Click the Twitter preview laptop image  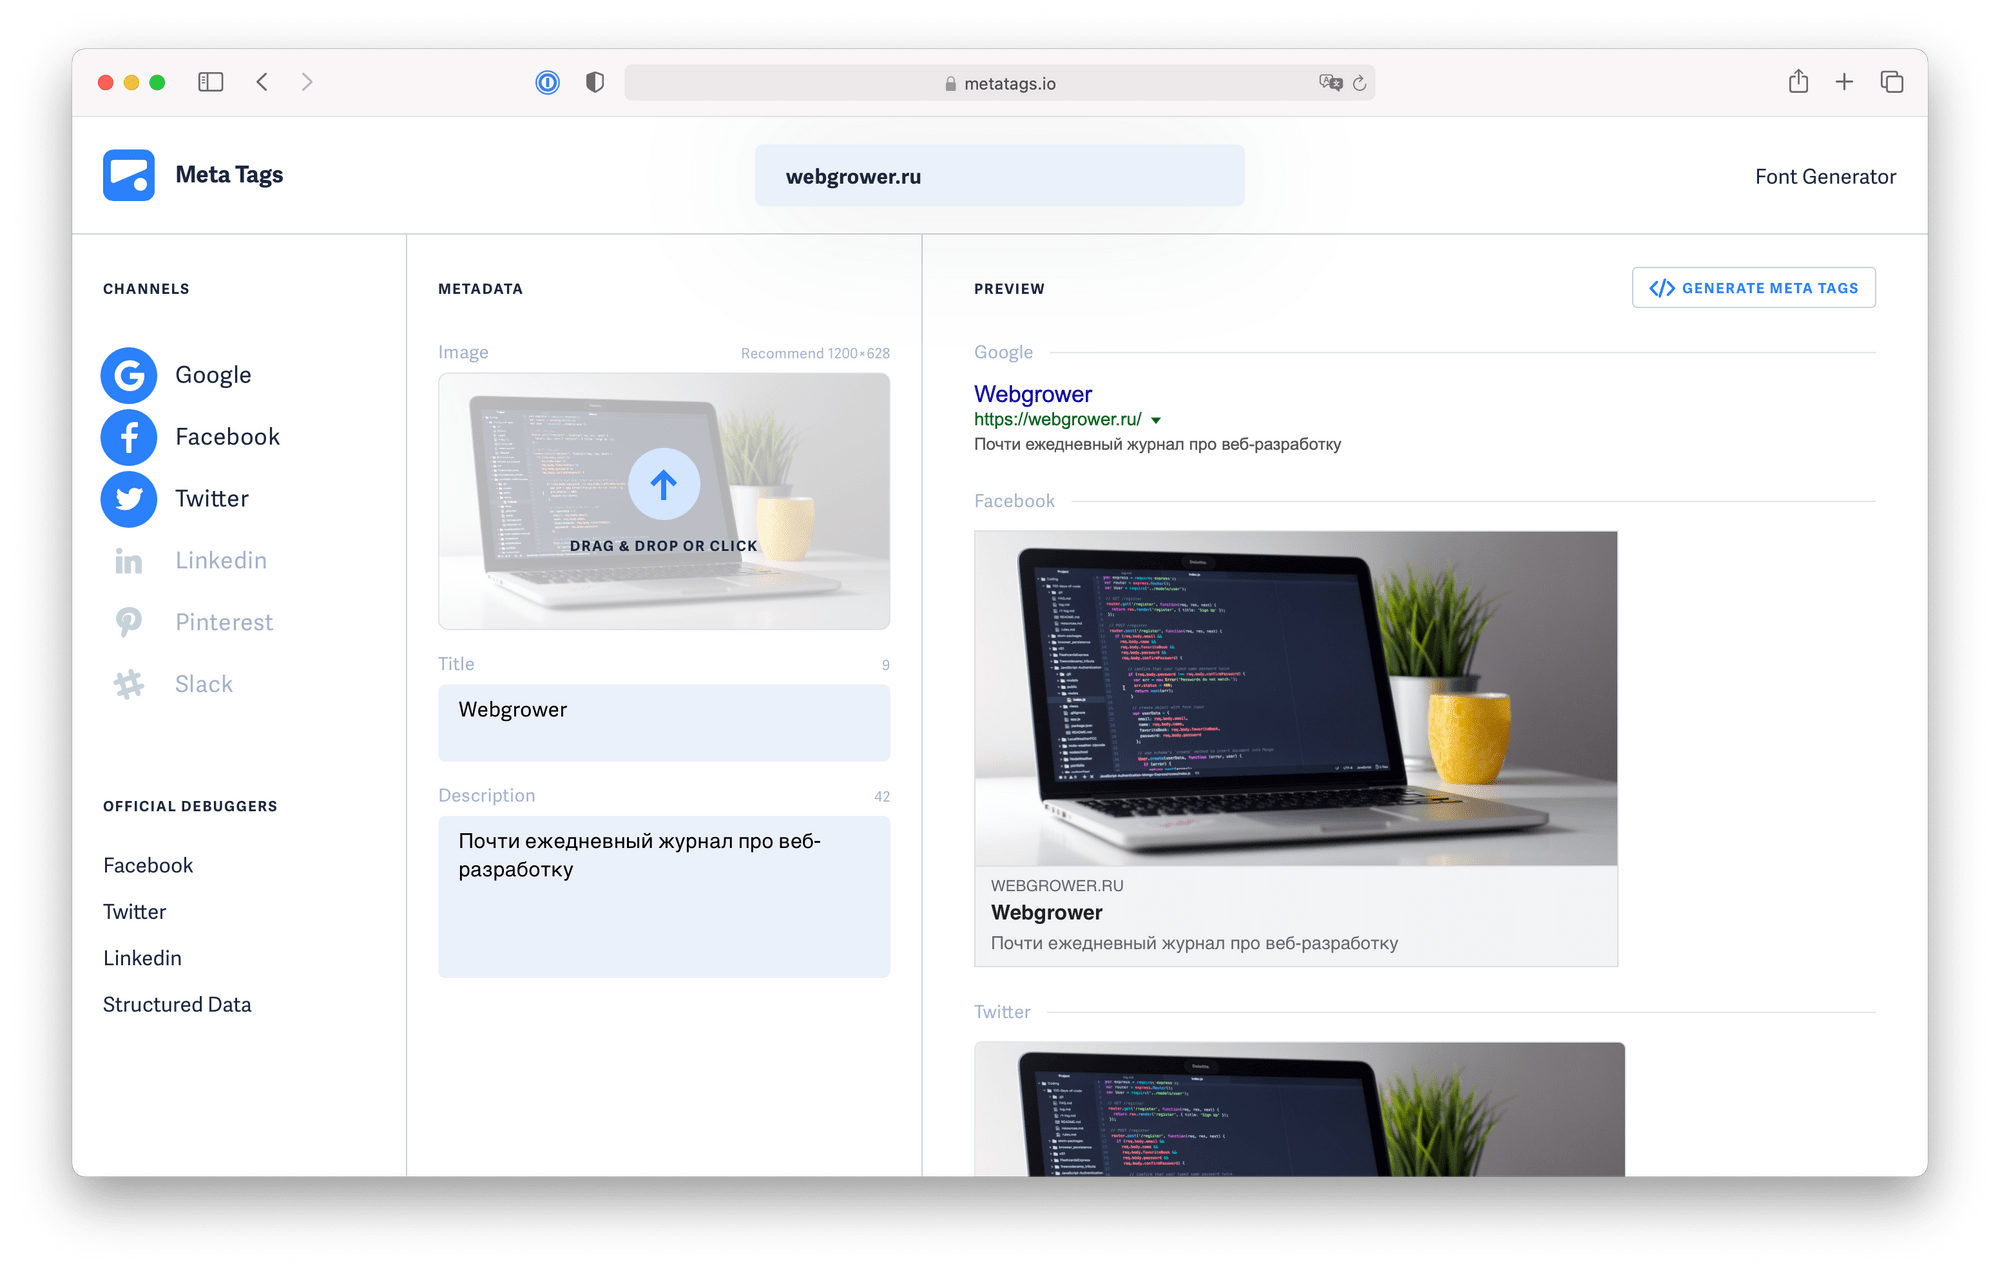(1300, 1109)
